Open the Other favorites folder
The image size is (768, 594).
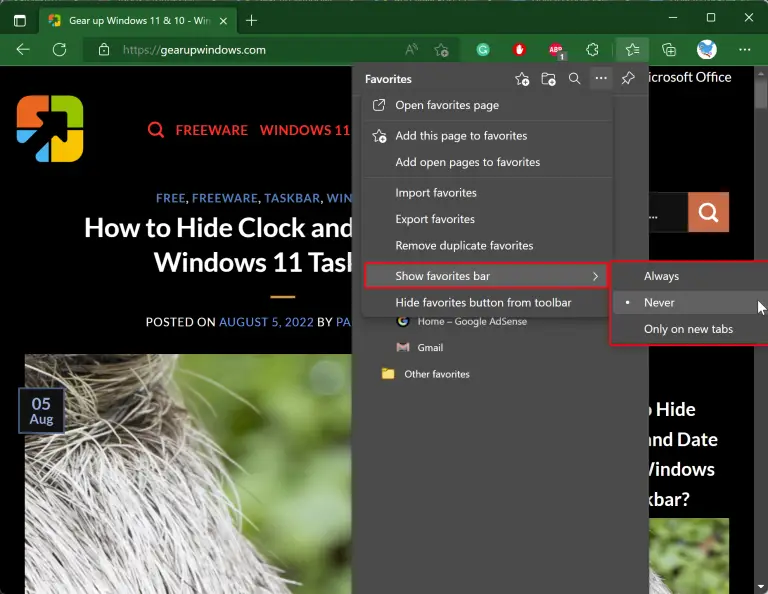click(x=425, y=374)
